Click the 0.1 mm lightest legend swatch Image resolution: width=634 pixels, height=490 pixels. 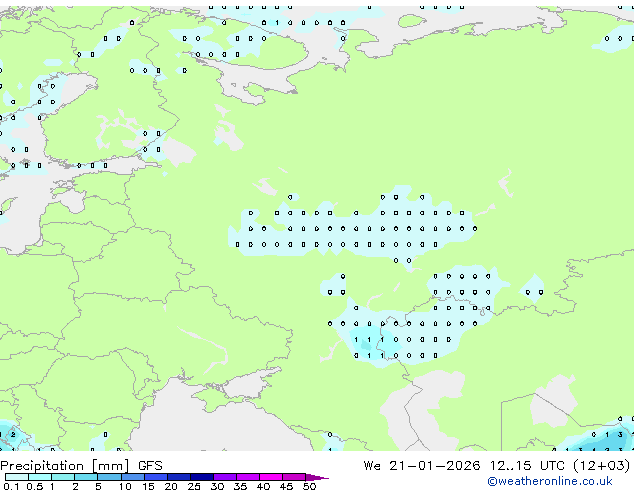17,477
